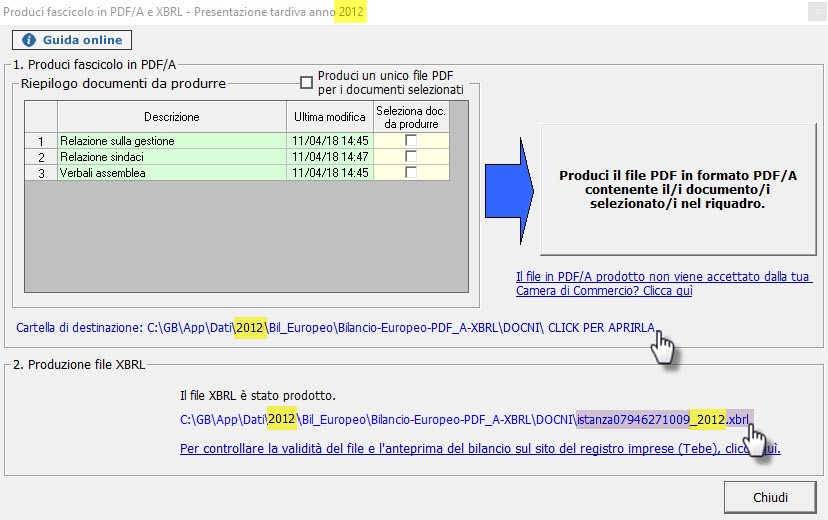Tick the checkbox for Relazione sindaci
828x520 pixels.
tap(411, 156)
